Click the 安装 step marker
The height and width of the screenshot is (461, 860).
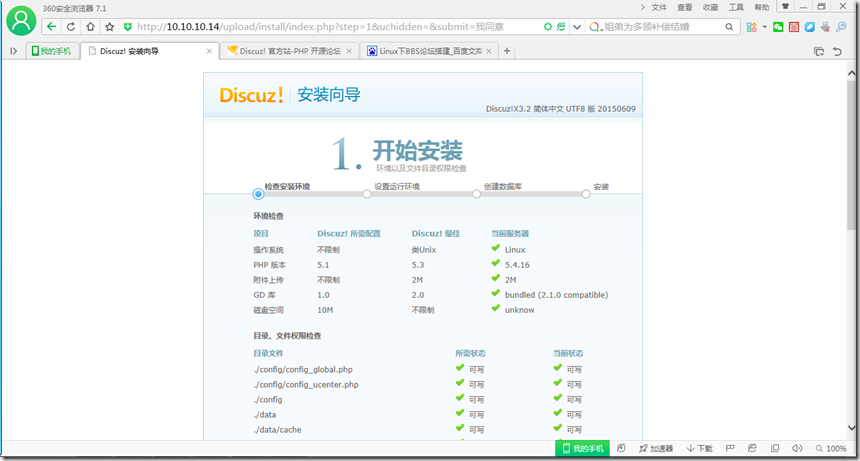tap(586, 194)
